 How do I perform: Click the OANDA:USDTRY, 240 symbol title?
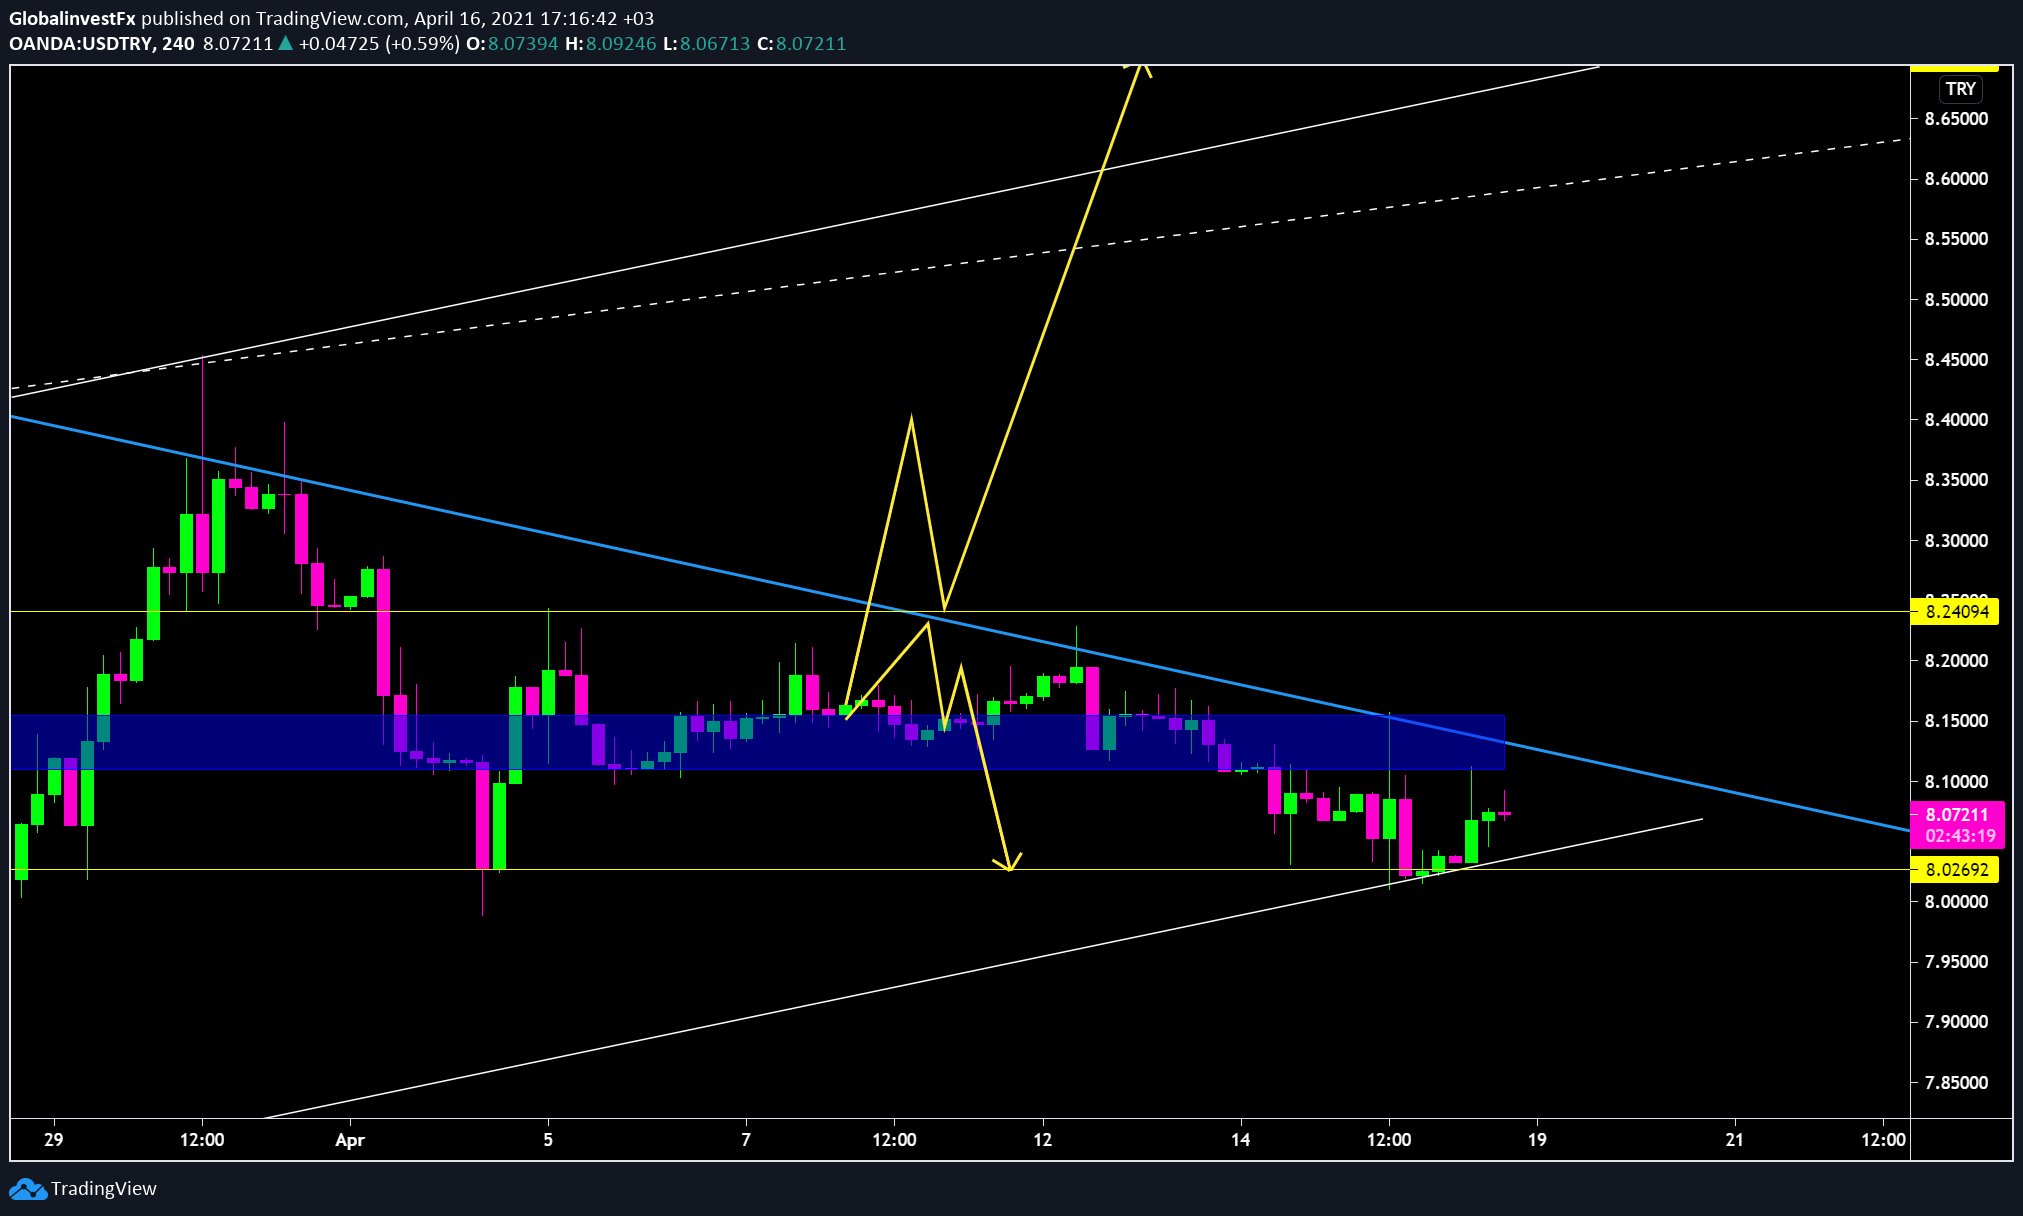point(102,44)
